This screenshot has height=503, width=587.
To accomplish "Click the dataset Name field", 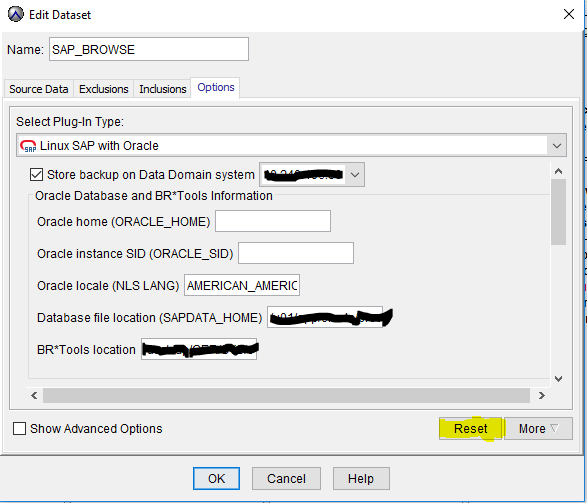I will tap(149, 49).
